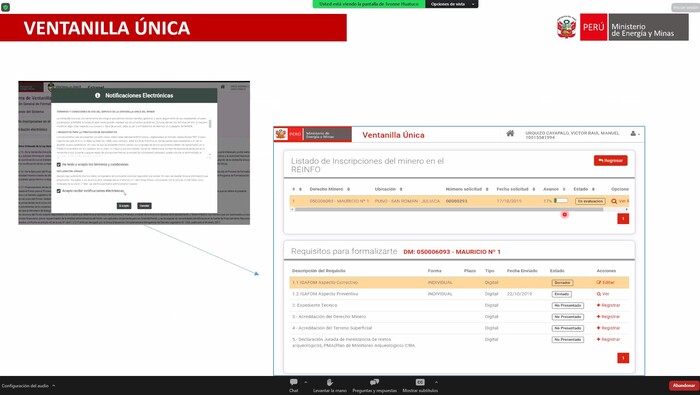Image resolution: width=700 pixels, height=395 pixels.
Task: Click 'PUNO - SAN ROMAN - JULIACA' cell
Action: (407, 201)
